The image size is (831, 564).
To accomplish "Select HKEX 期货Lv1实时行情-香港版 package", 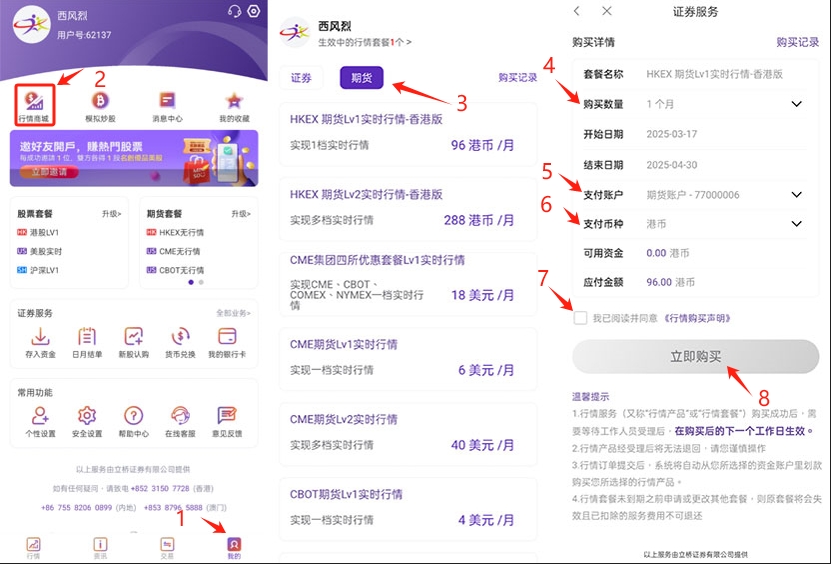I will [x=408, y=134].
